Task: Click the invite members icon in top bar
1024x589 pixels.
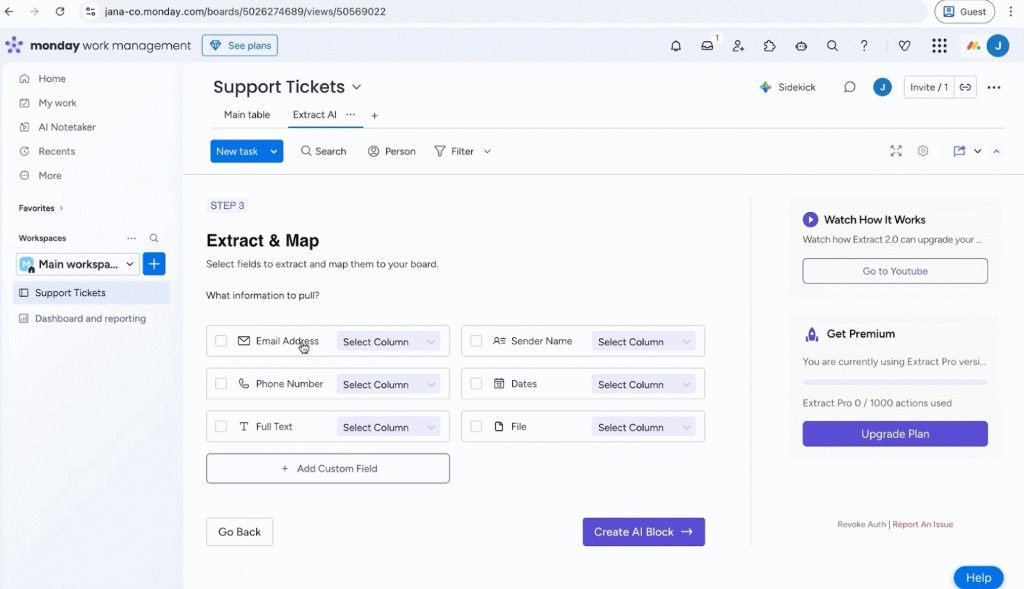Action: 738,46
